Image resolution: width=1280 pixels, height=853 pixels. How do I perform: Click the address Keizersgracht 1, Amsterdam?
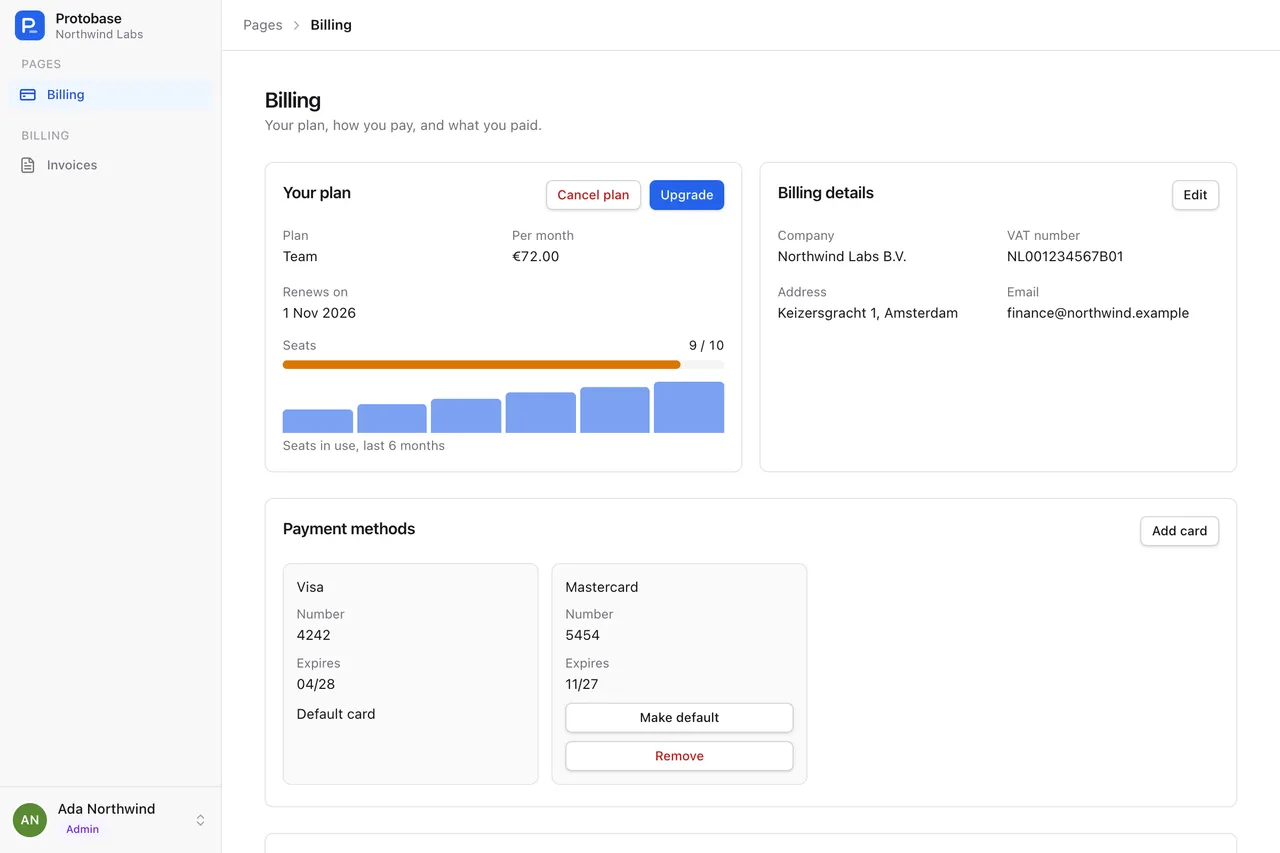tap(868, 313)
